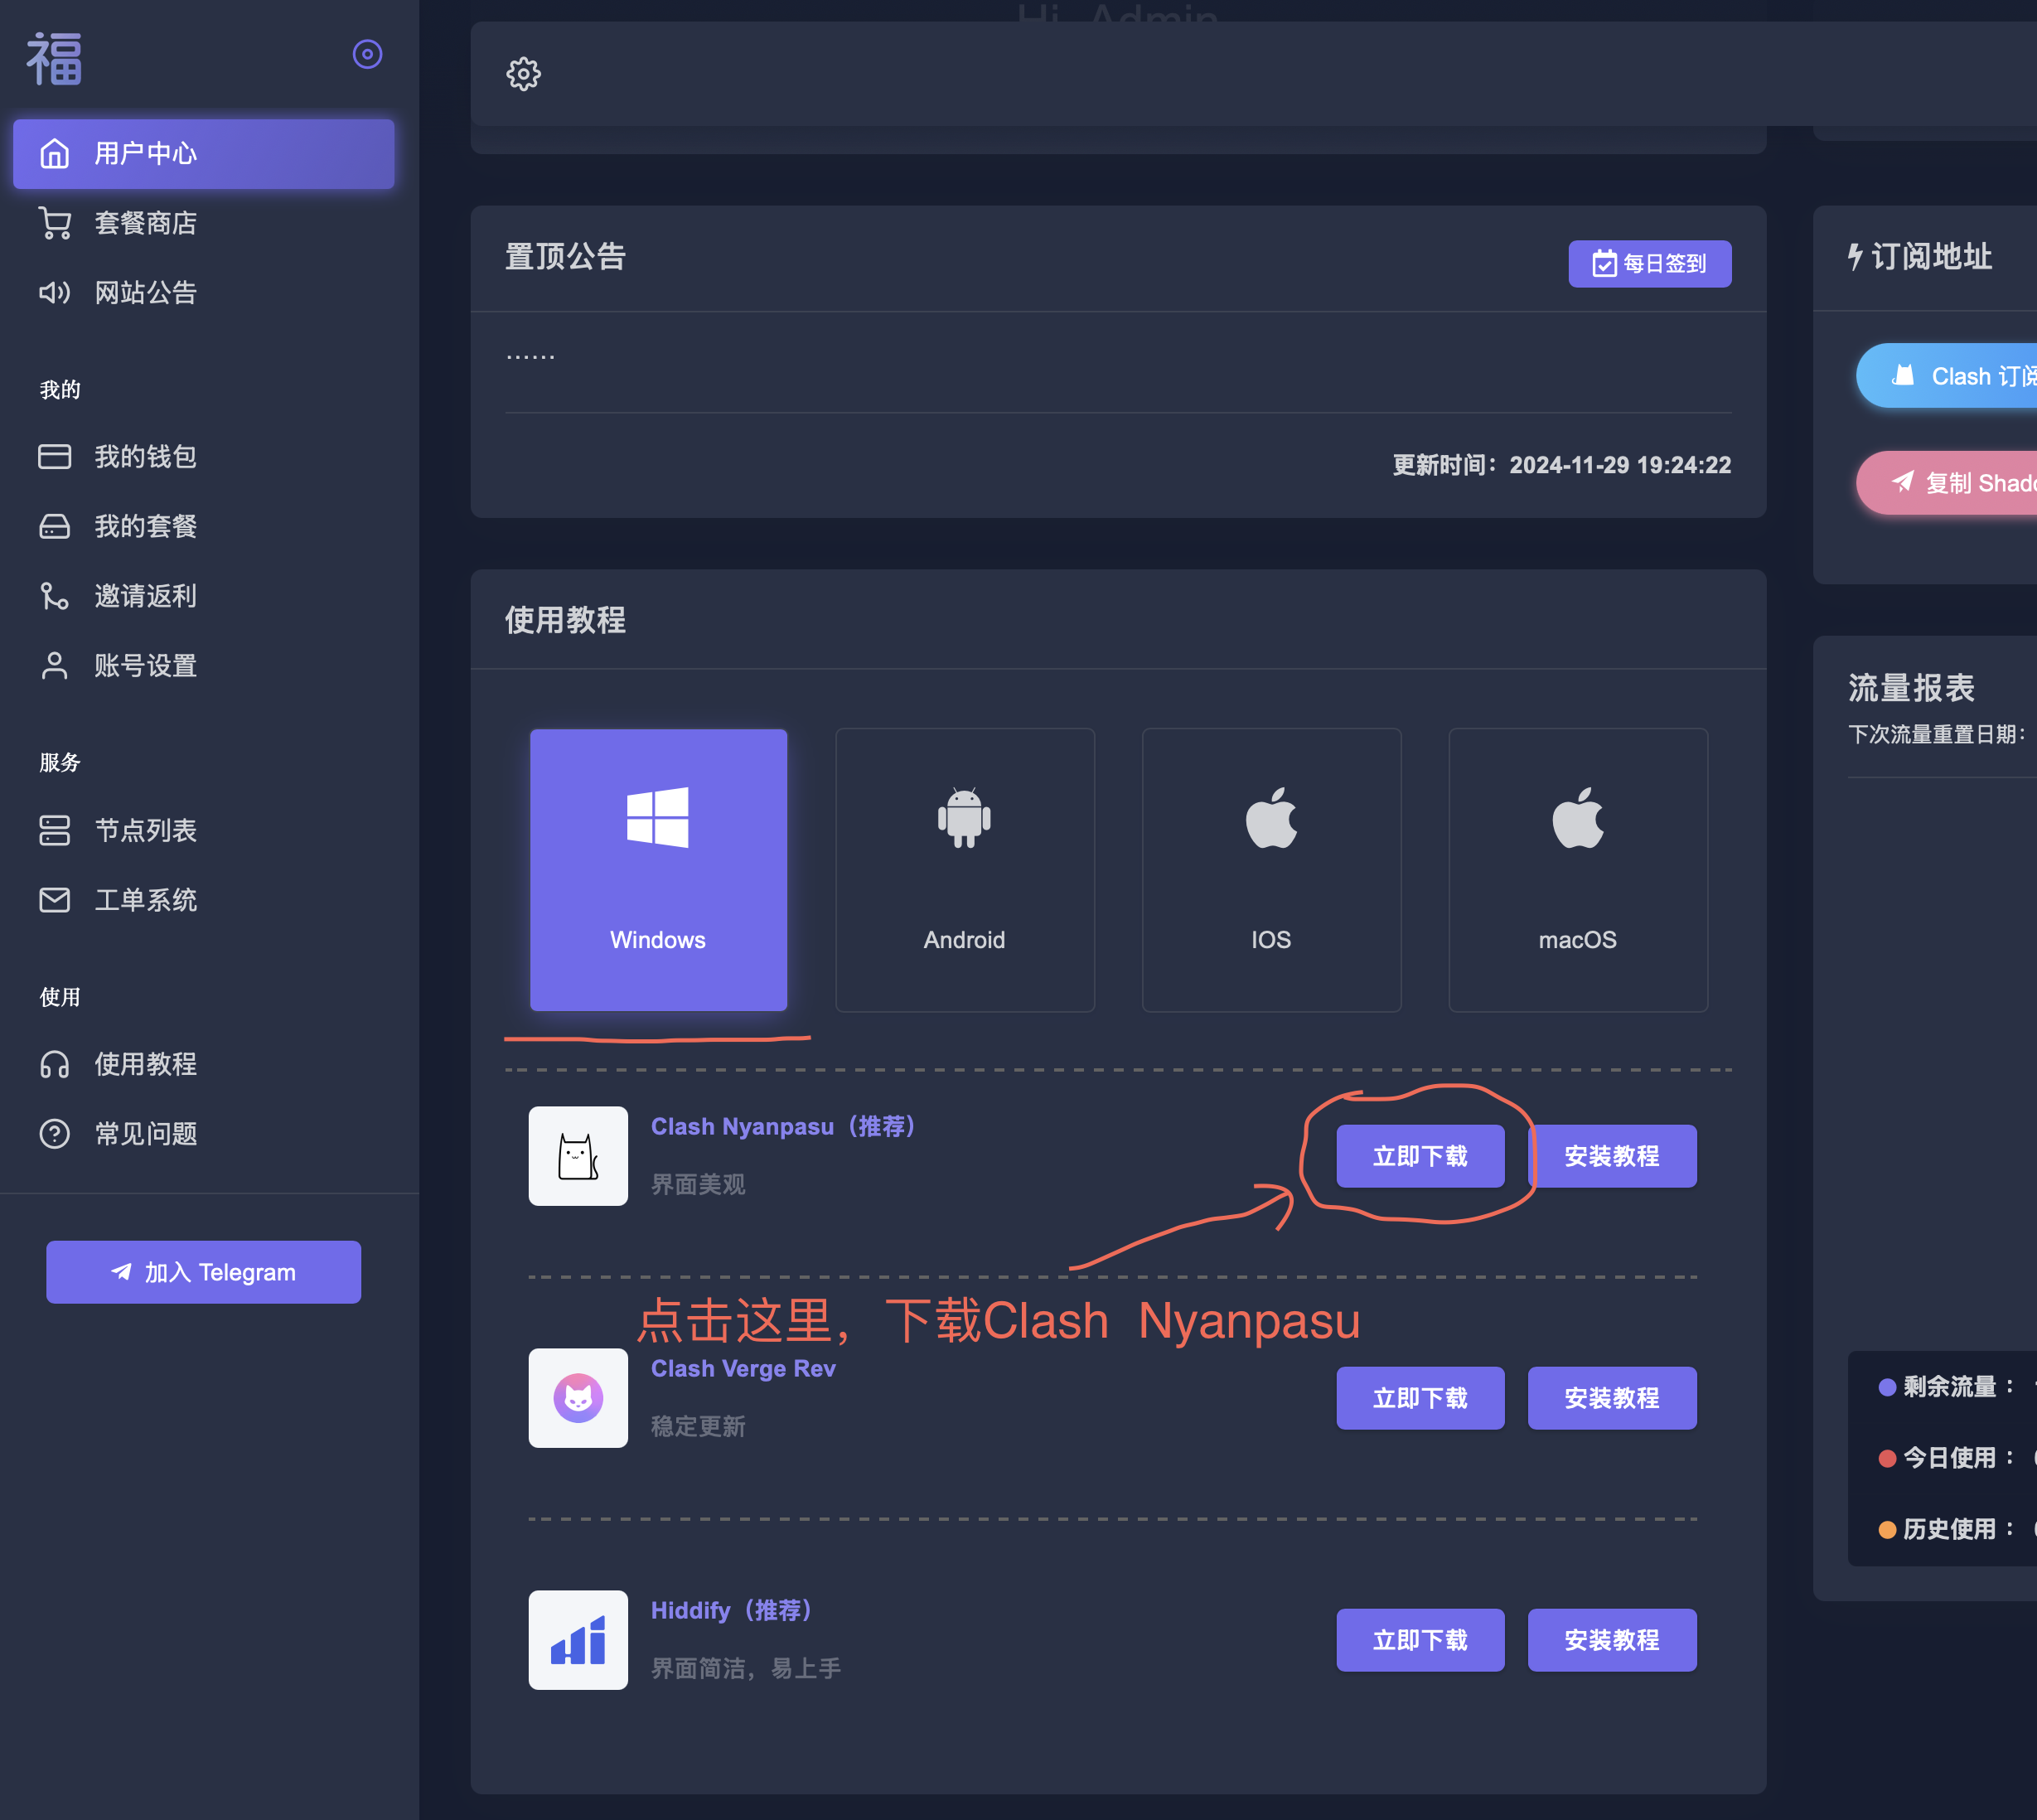The image size is (2037, 1820).
Task: Click the Hiddify app icon
Action: 578,1640
